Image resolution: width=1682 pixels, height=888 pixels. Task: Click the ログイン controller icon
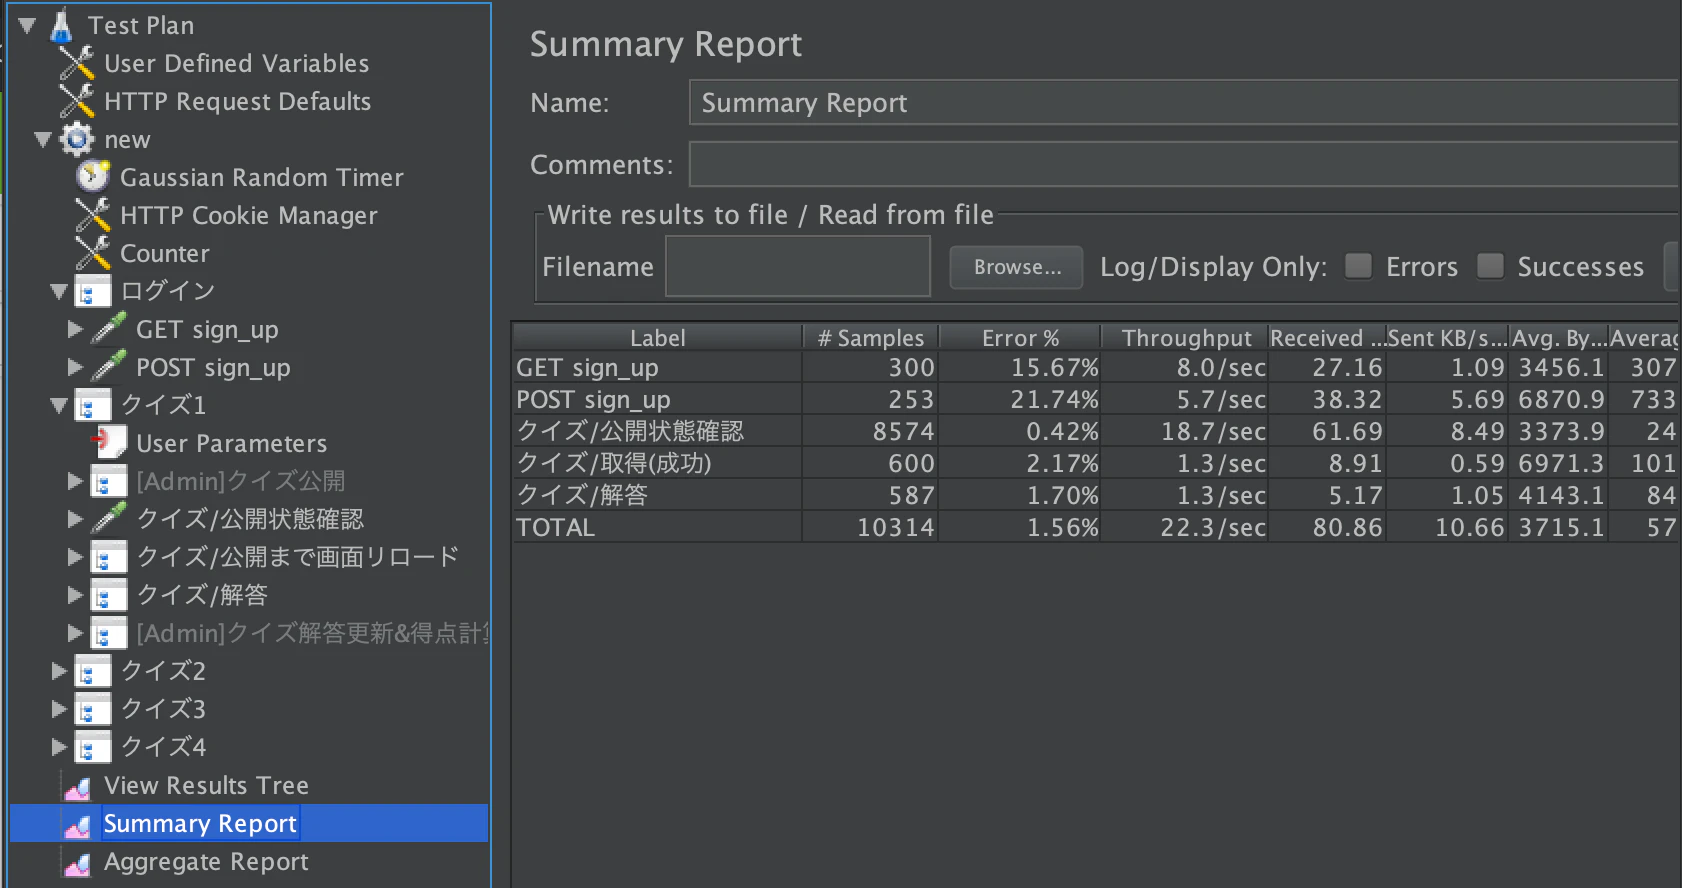point(93,291)
